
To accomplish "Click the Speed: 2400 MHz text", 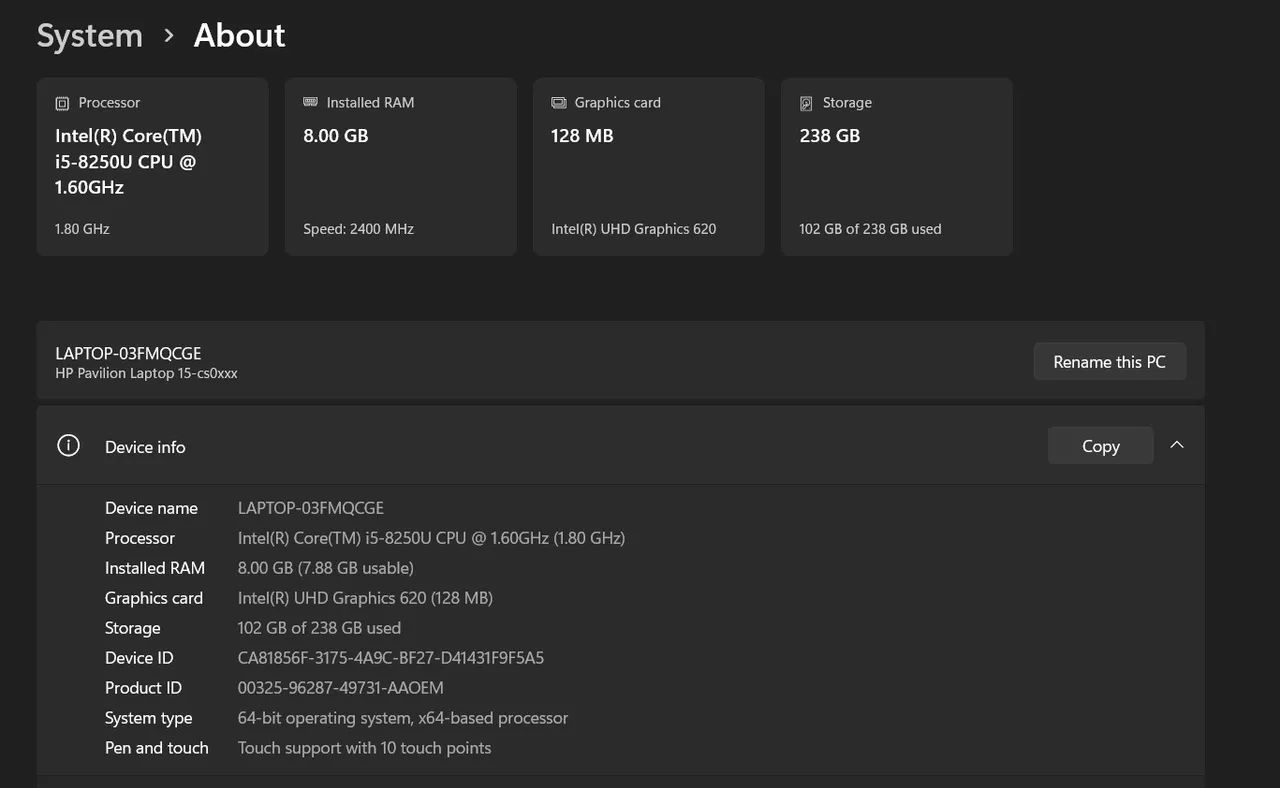I will 358,229.
